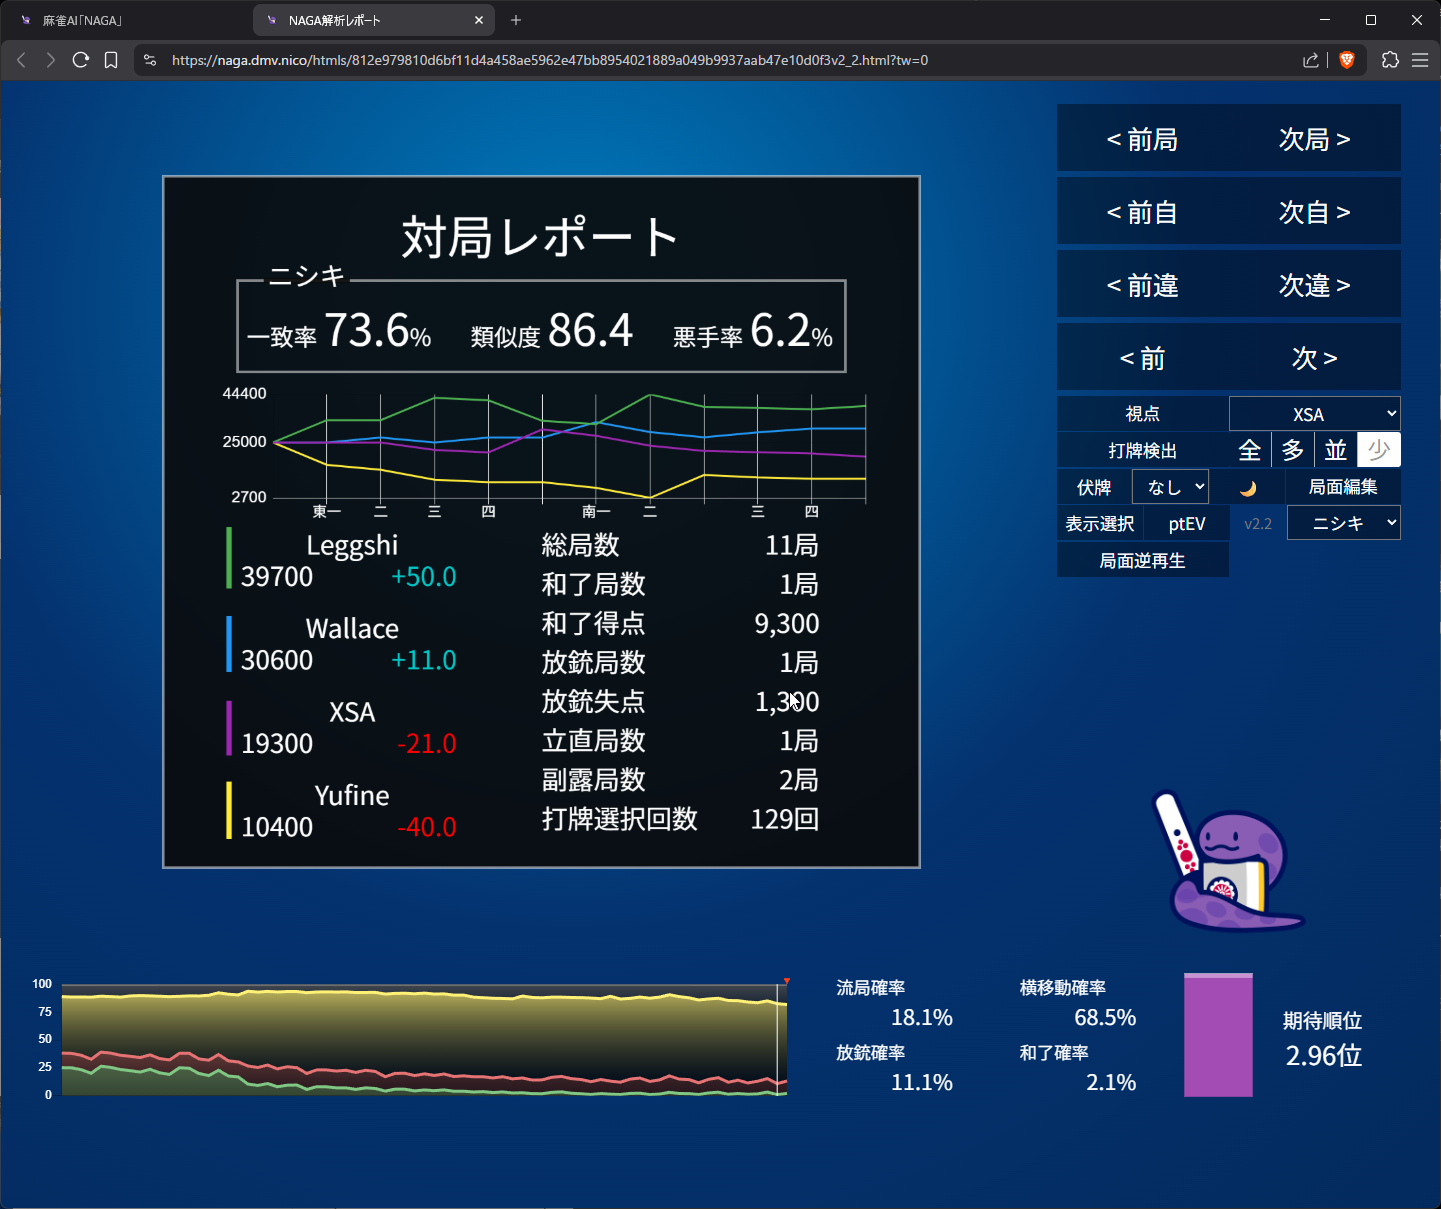
Task: Open the browser extensions puzzle icon
Action: coord(1390,60)
